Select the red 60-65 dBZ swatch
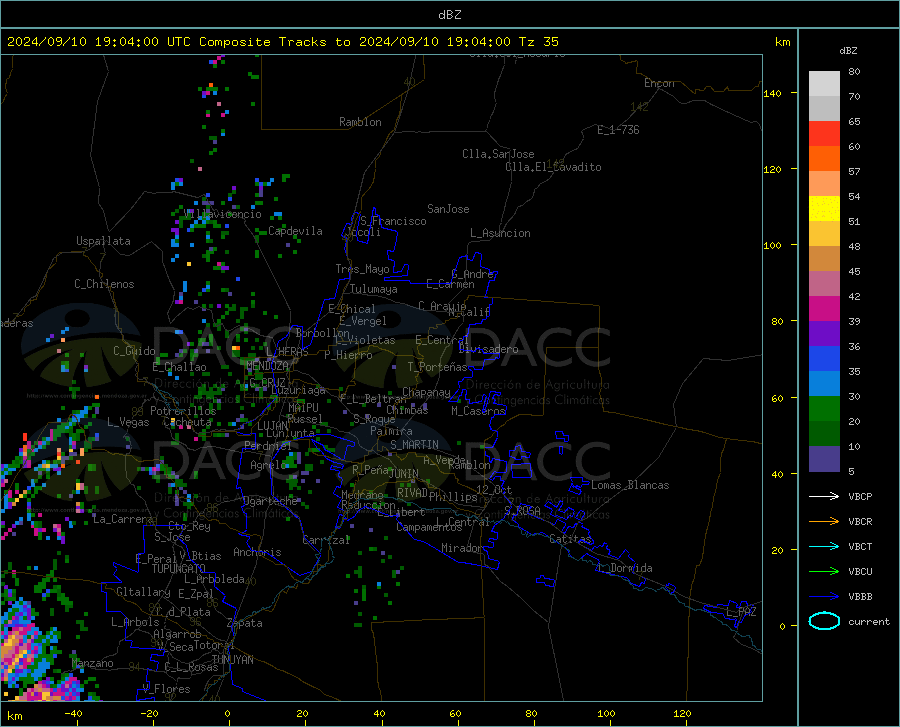Image resolution: width=900 pixels, height=727 pixels. (x=824, y=134)
